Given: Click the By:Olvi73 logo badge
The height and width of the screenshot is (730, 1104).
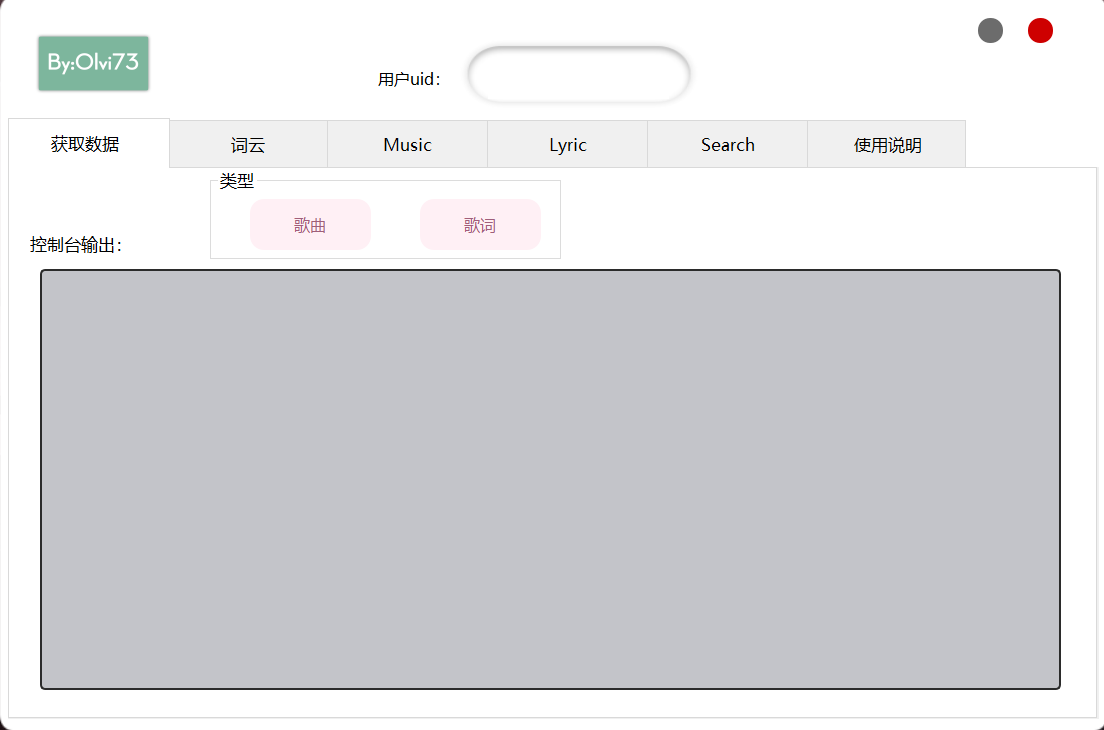Looking at the screenshot, I should click(x=93, y=63).
